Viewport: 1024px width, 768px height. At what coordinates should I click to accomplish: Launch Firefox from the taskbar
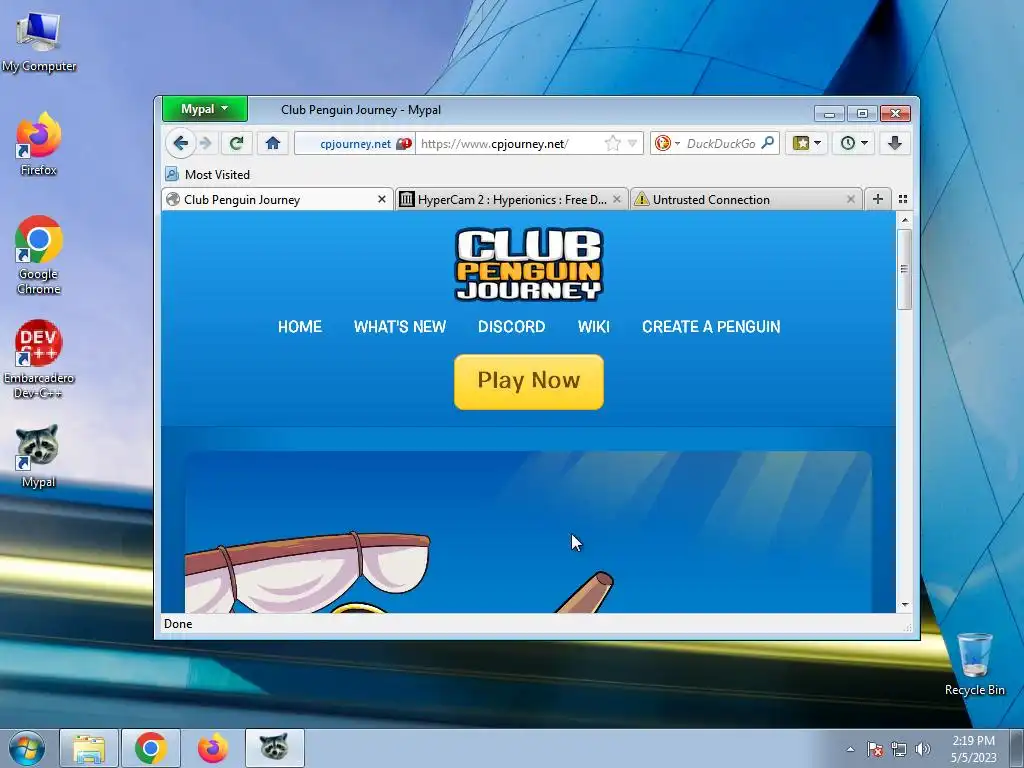(x=213, y=748)
